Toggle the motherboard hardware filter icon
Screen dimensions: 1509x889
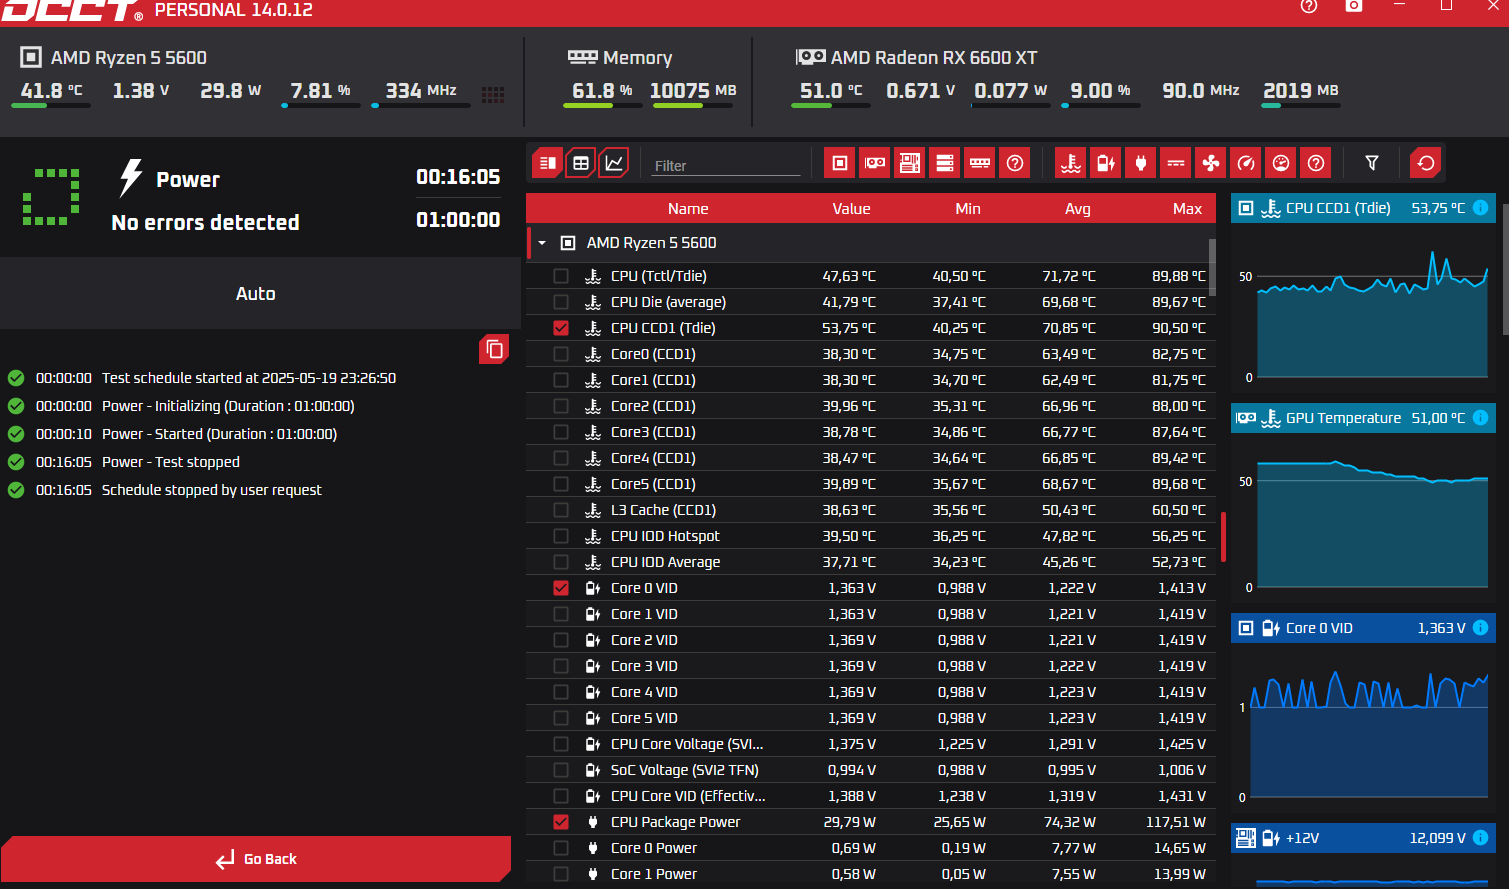pos(909,163)
